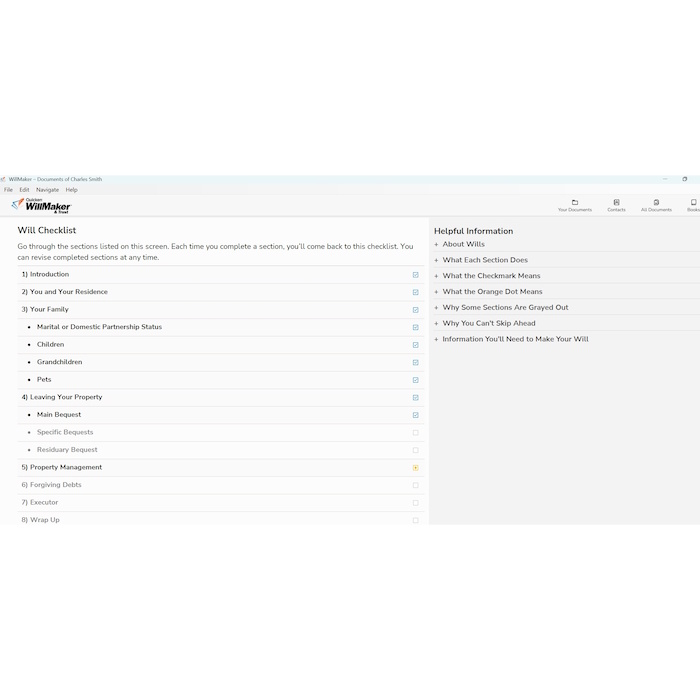700x700 pixels.
Task: Select the Property Management section row
Action: tap(66, 468)
